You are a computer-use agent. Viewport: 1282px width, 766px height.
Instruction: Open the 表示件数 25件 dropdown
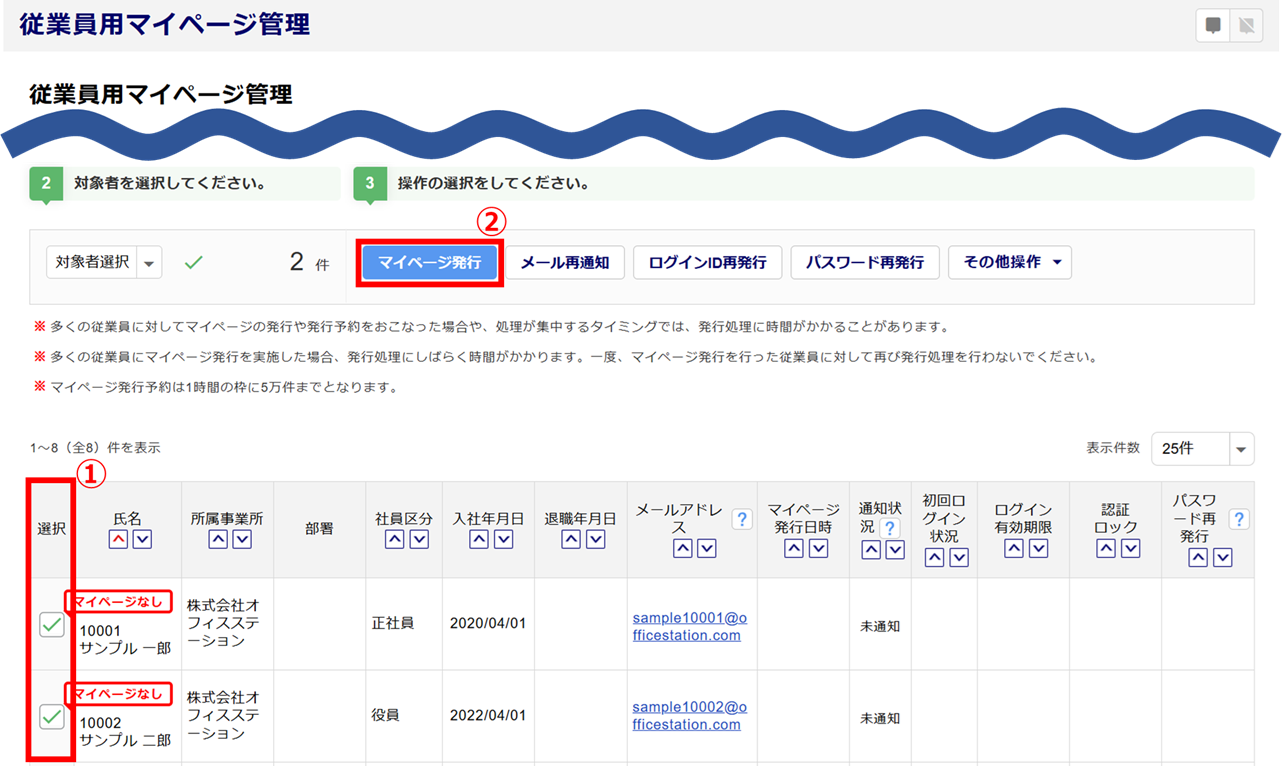click(1202, 449)
